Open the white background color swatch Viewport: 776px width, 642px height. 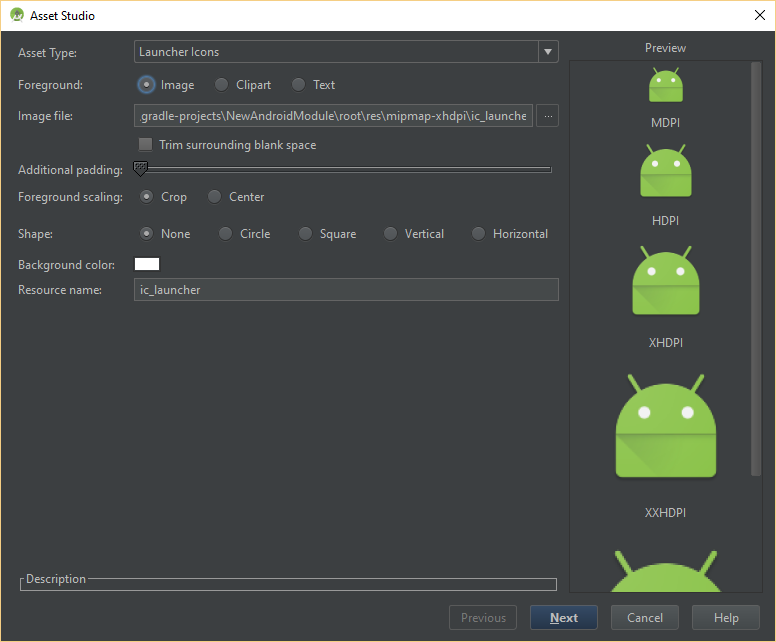[147, 264]
